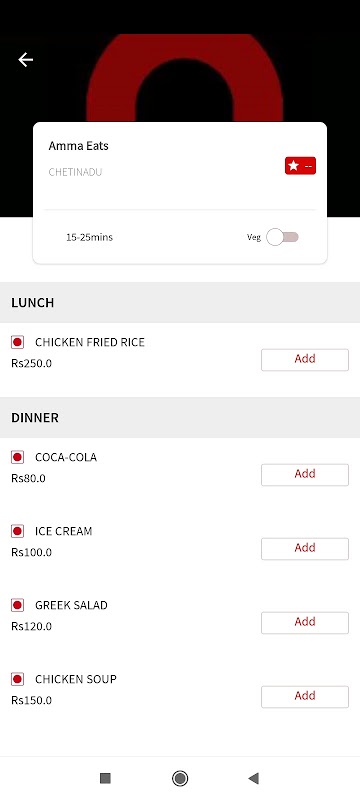
Task: Click non-veg indicator beside Chicken Soup
Action: tap(17, 679)
